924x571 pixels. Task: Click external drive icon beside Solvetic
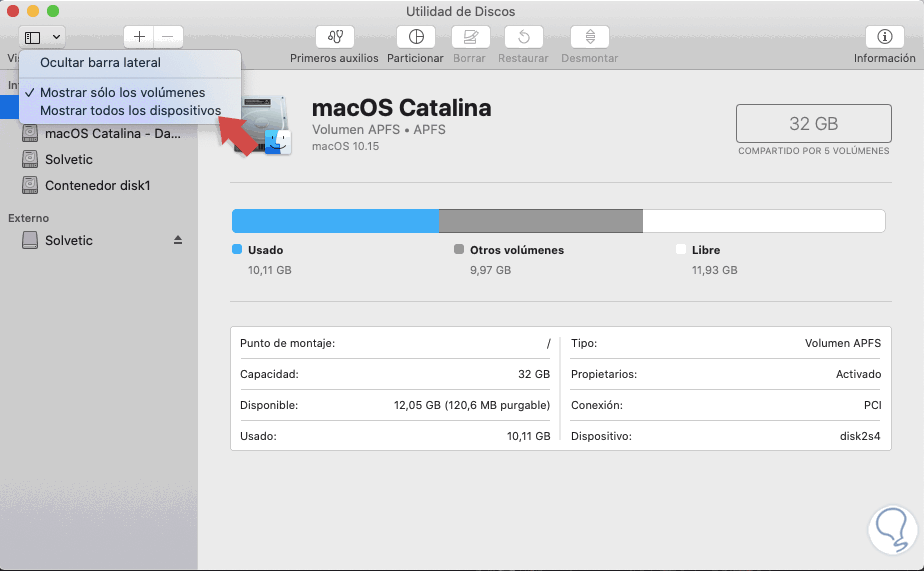click(x=29, y=240)
